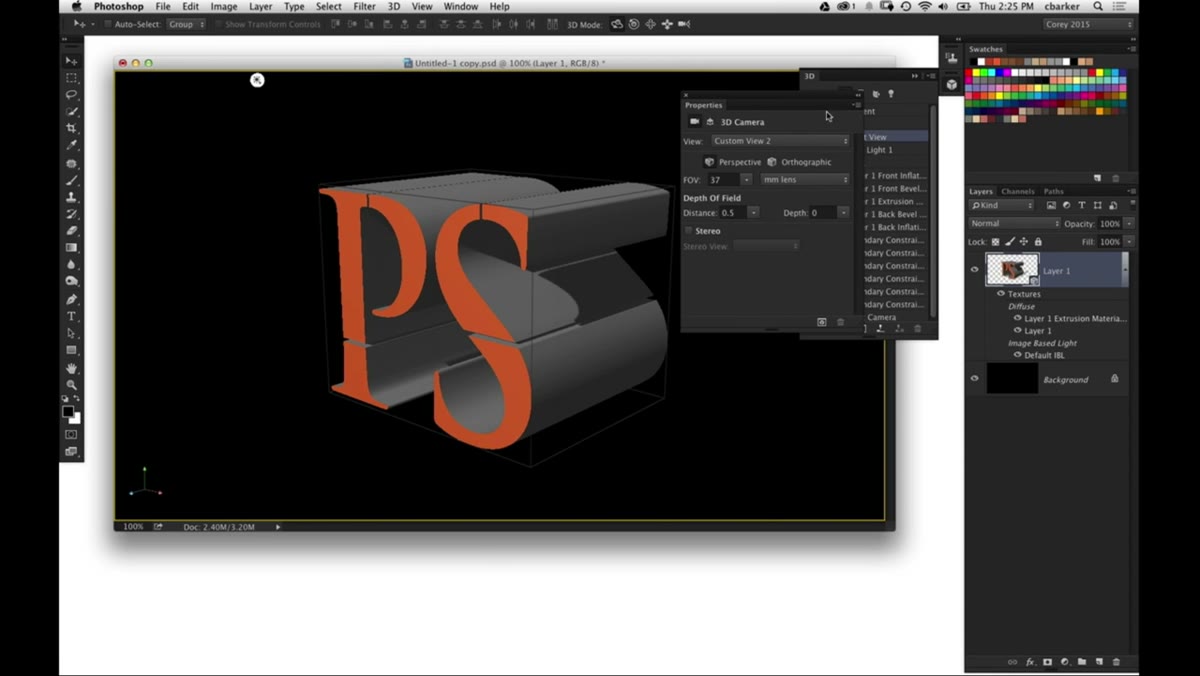Click the lights filter bulb icon in 3D panel
Screen dimensions: 1200x676
[x=890, y=94]
